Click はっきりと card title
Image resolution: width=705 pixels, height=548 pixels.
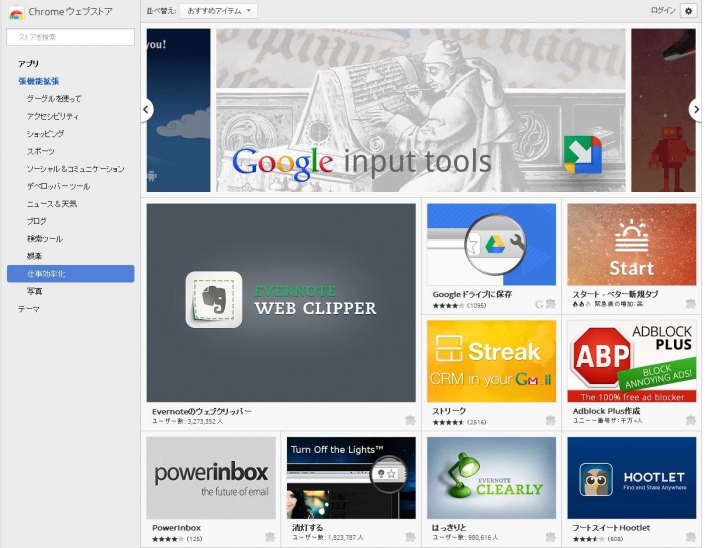click(449, 528)
